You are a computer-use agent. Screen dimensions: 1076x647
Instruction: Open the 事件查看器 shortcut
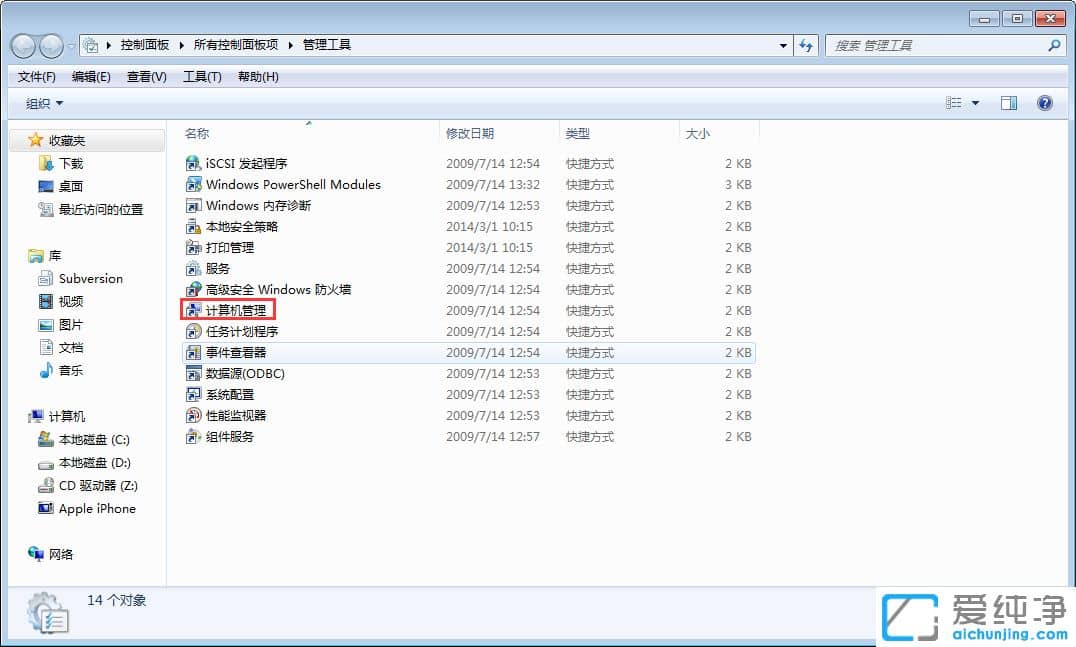(x=228, y=352)
